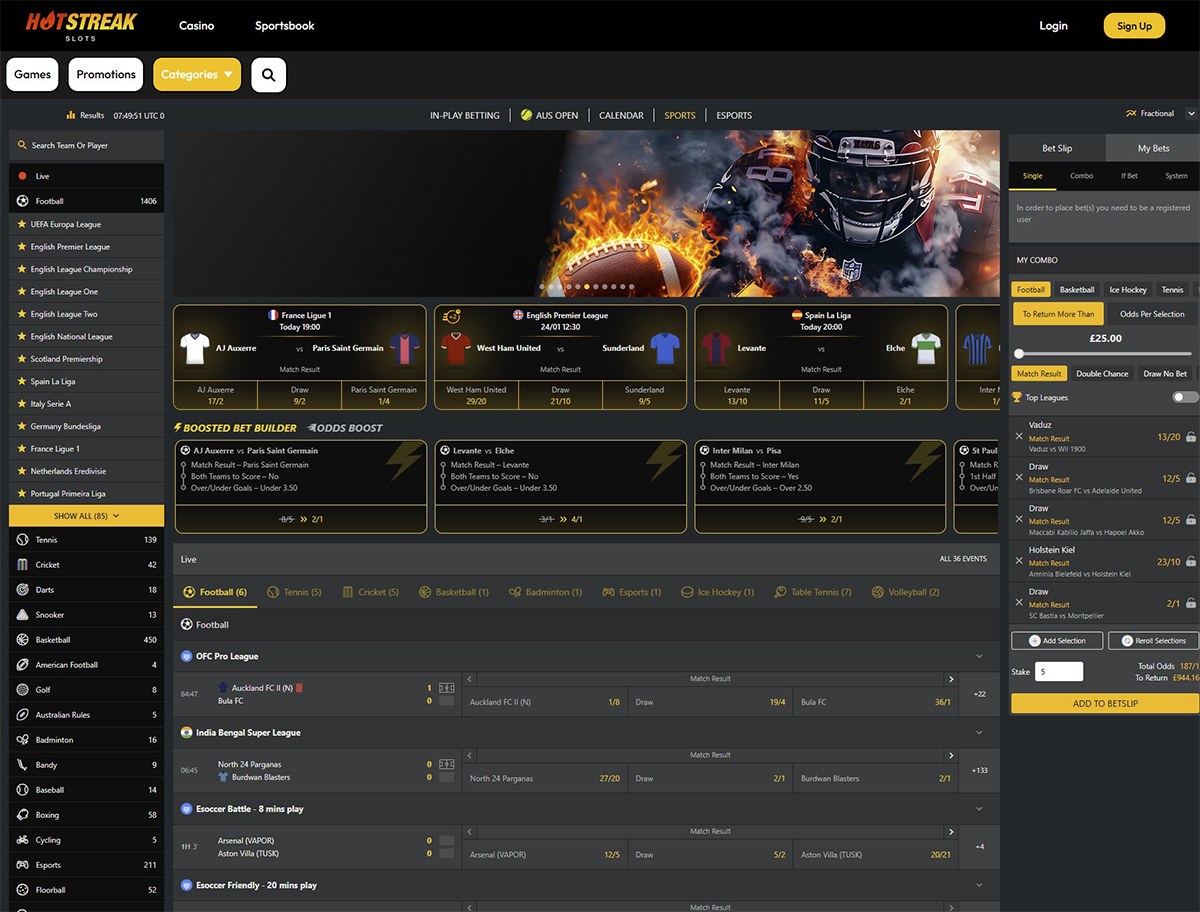Click the Tennis sport icon in sidebar

22,540
